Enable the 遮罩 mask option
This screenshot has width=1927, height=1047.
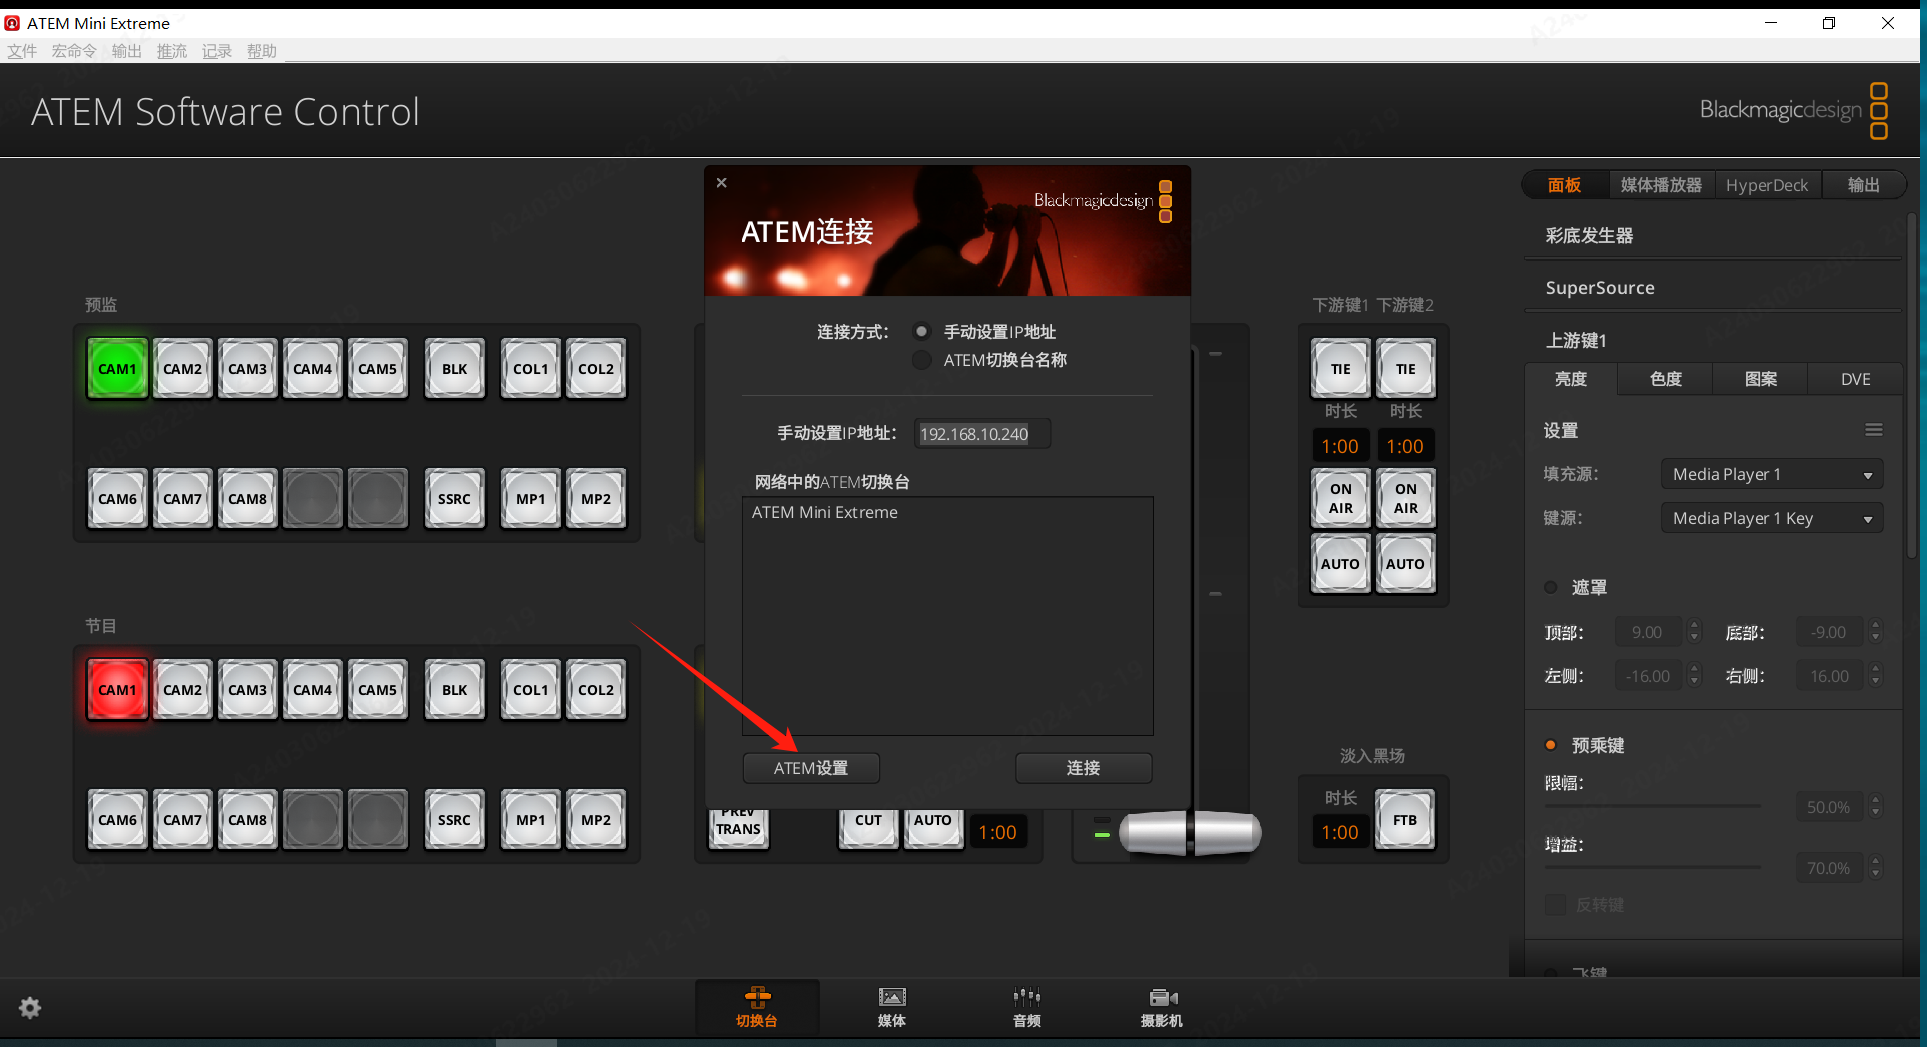coord(1551,587)
